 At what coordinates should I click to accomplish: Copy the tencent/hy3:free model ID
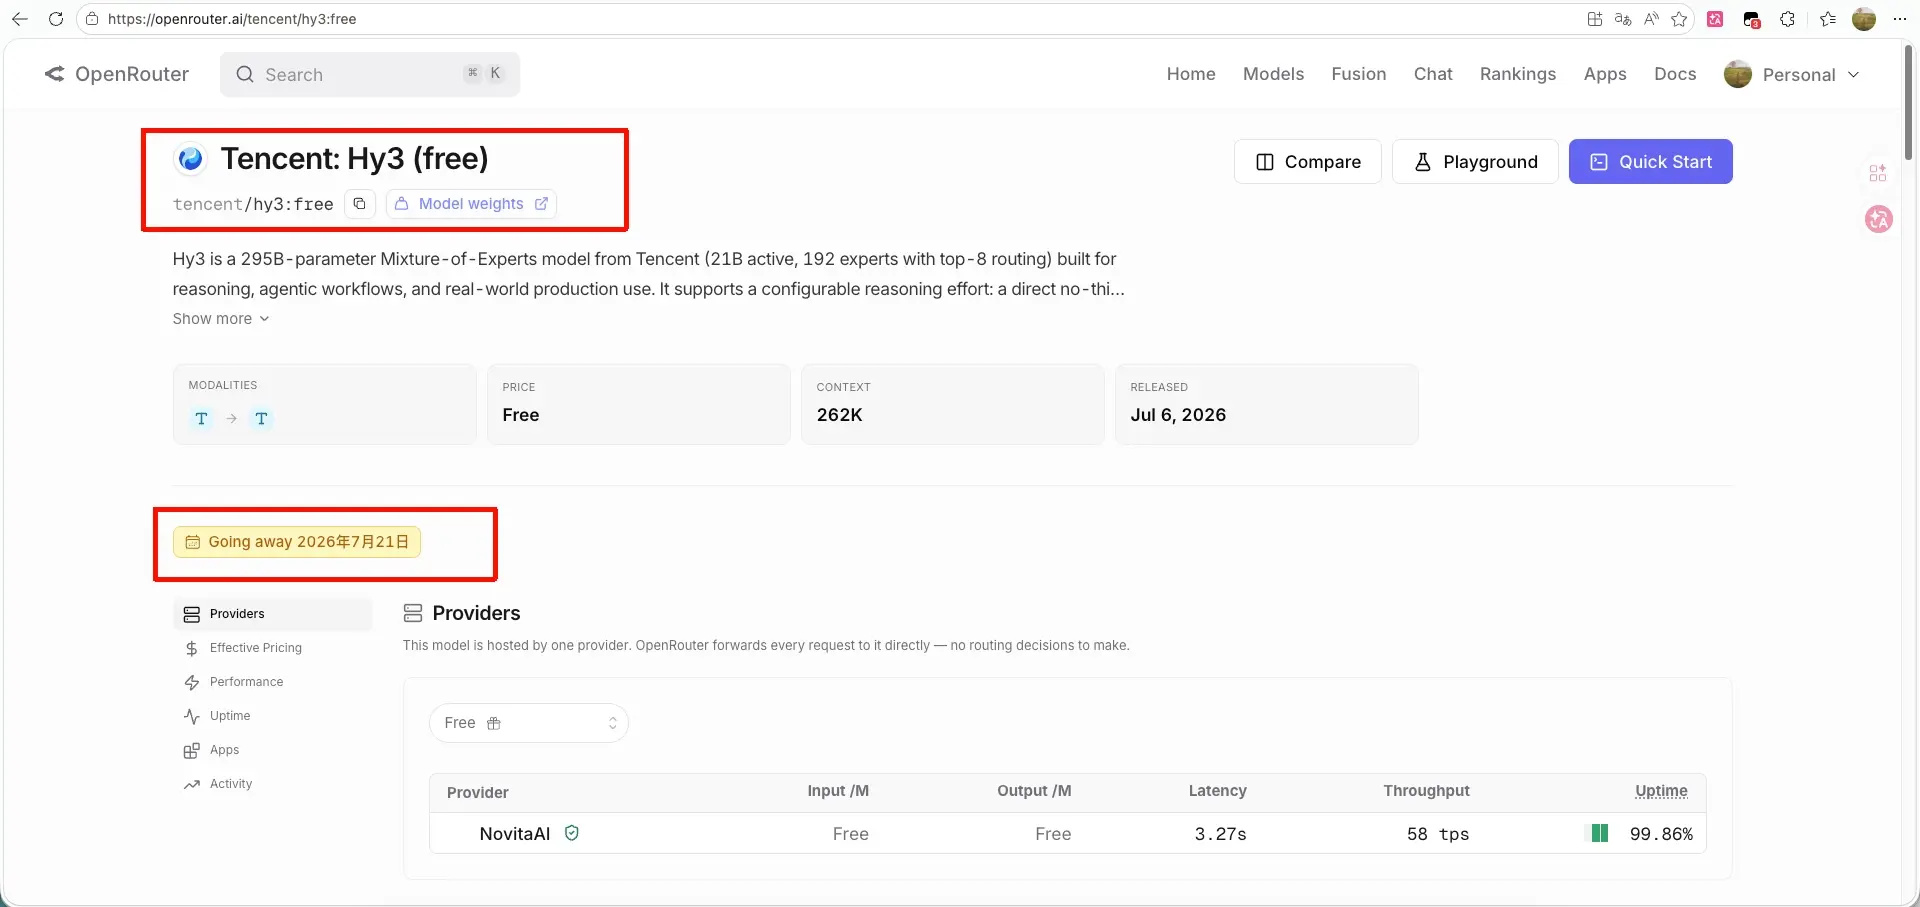[359, 203]
